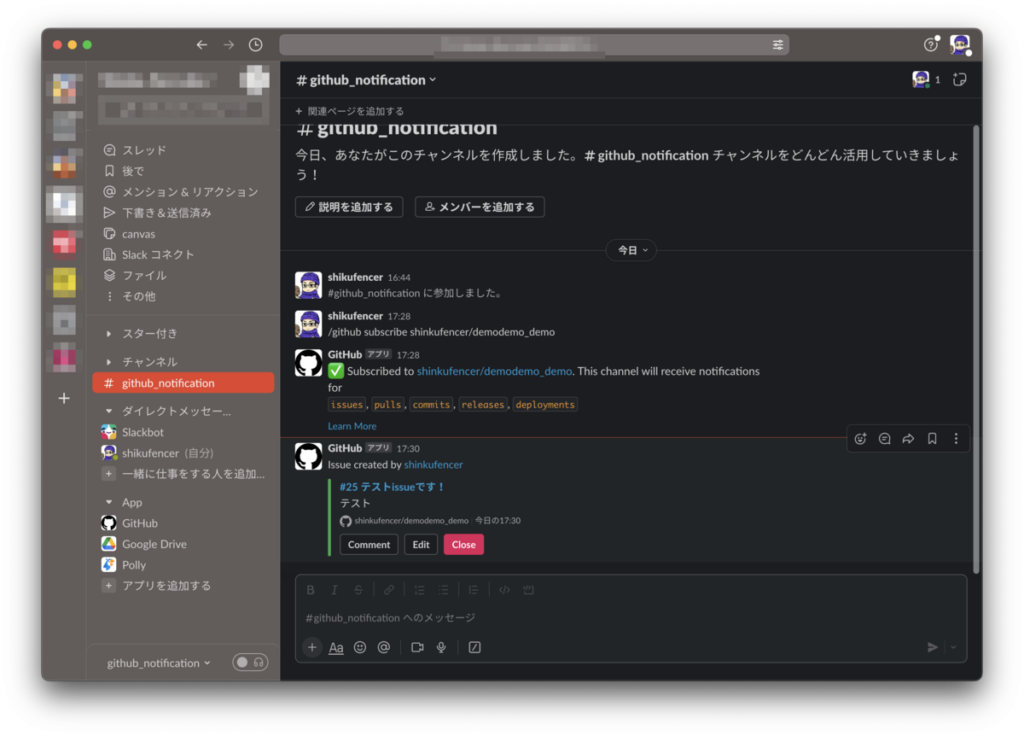Insert code formatting in composer
This screenshot has width=1024, height=736.
click(x=504, y=590)
